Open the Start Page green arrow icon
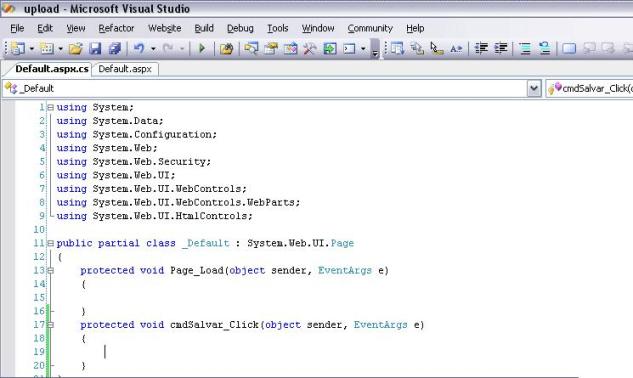 click(x=330, y=49)
